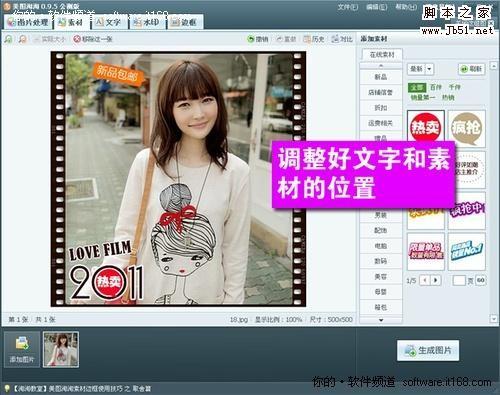Viewport: 500px width, 395px height.
Task: Open the 帮助 menu
Action: [406, 7]
